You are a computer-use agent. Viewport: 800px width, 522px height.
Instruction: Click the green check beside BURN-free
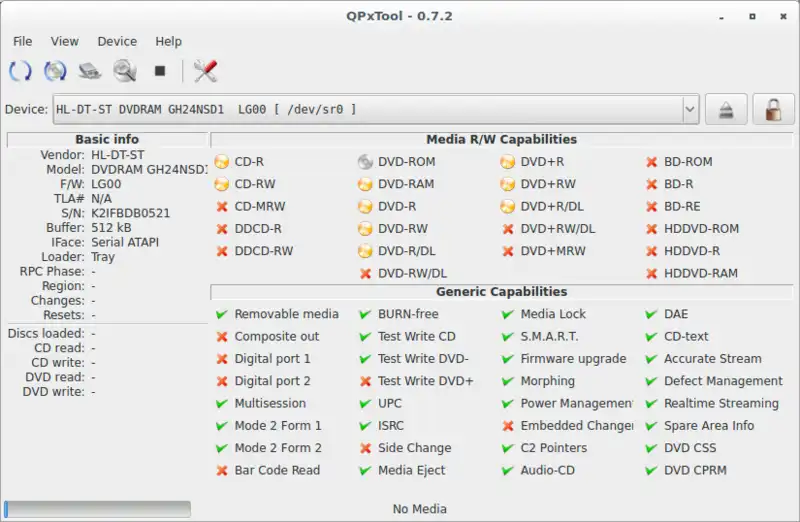click(x=365, y=314)
